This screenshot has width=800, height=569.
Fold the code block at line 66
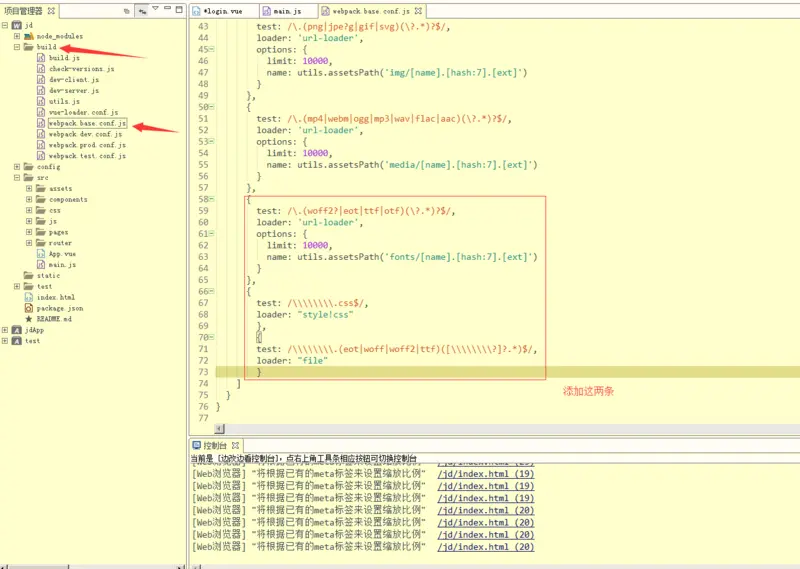click(x=212, y=291)
